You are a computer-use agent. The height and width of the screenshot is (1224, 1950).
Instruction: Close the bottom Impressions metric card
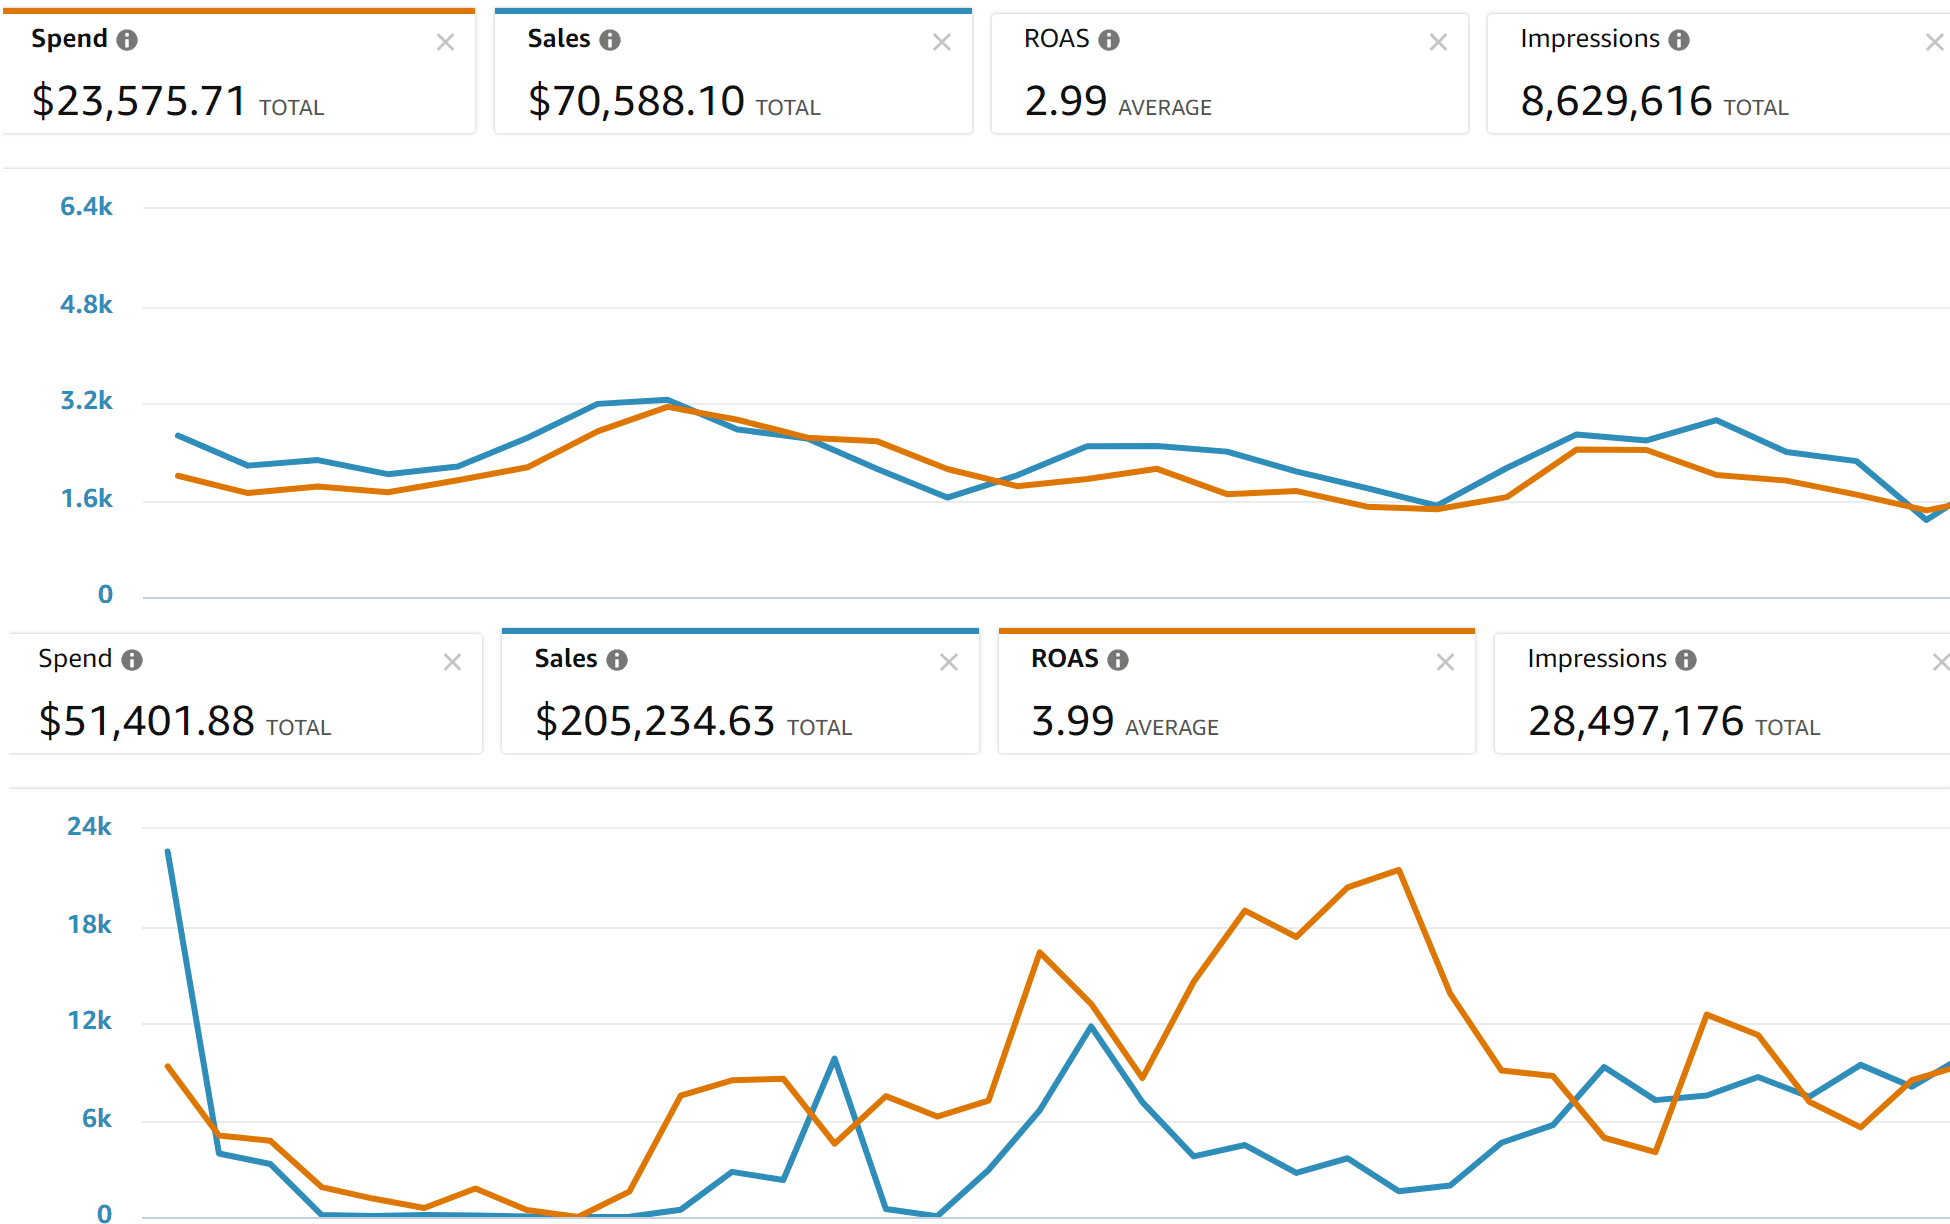tap(1941, 661)
